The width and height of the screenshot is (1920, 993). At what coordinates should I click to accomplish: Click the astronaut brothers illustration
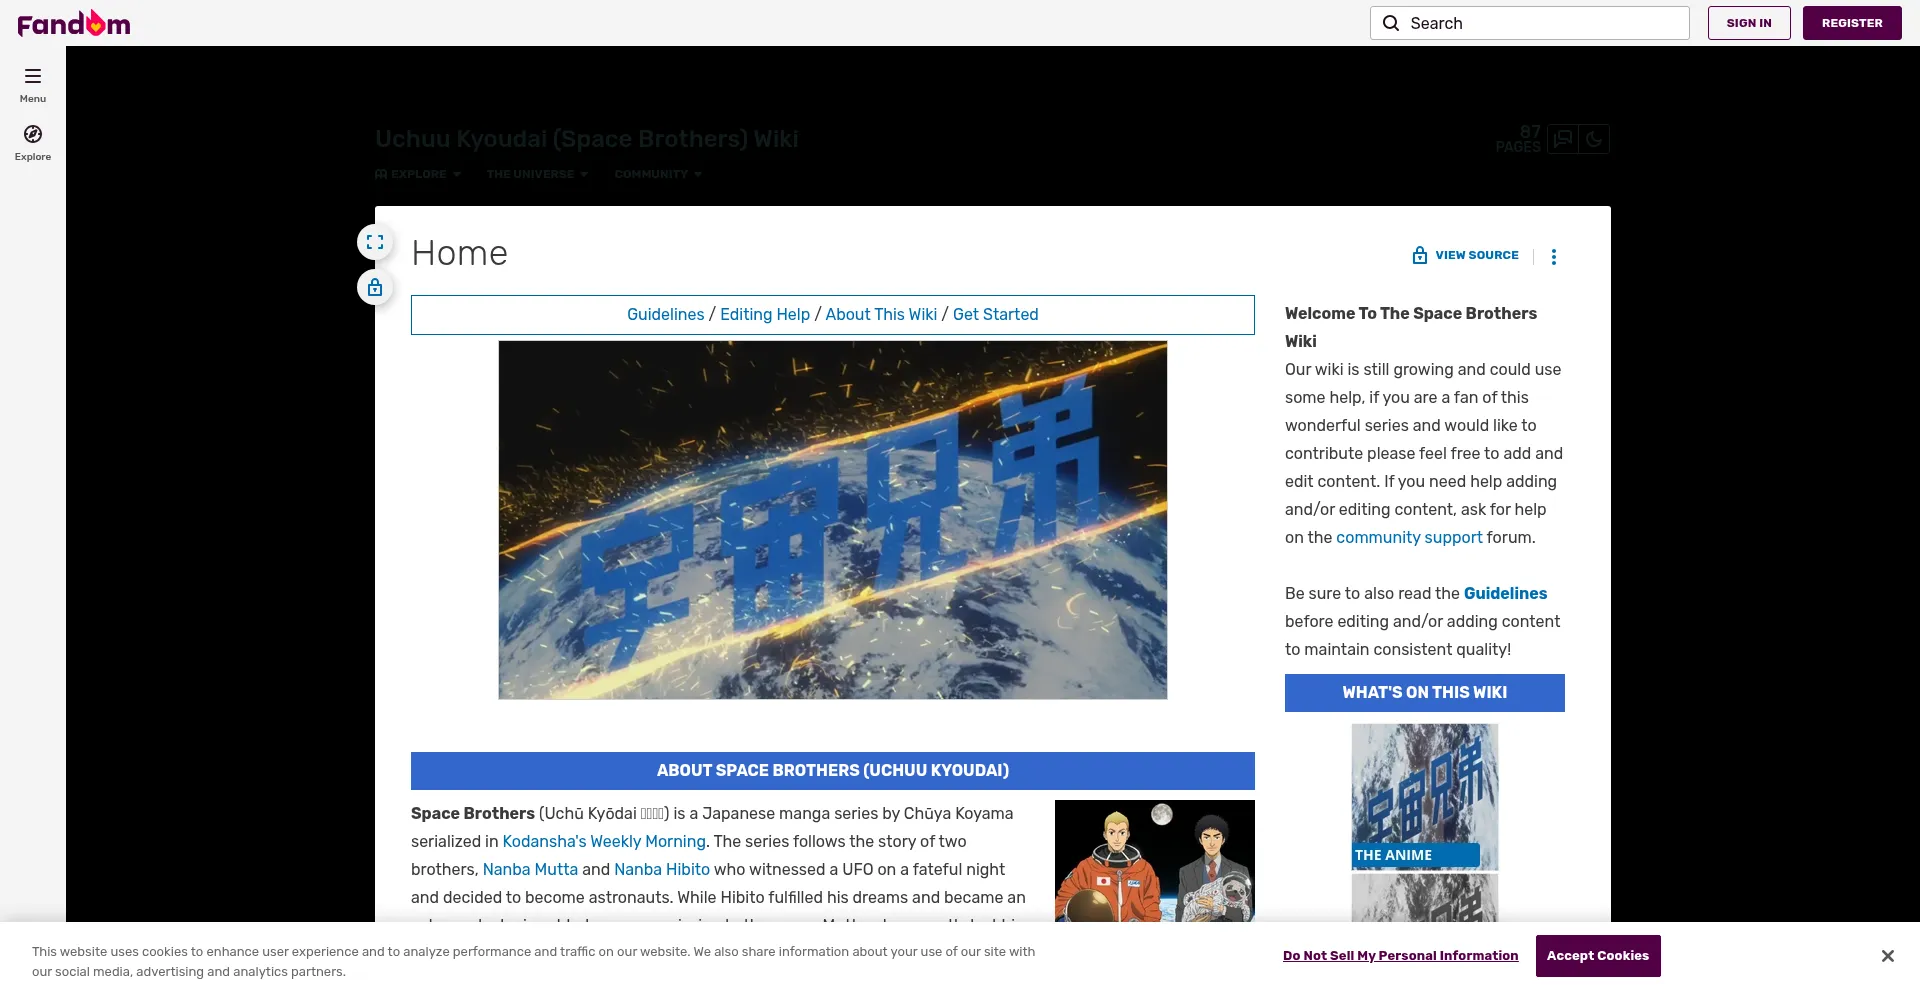pos(1155,861)
